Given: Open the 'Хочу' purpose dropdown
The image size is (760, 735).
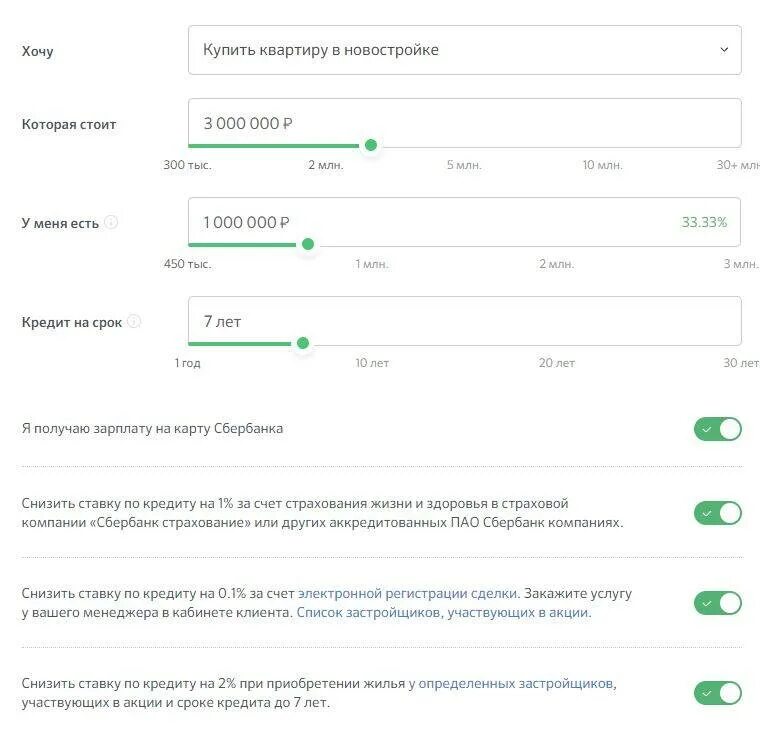Looking at the screenshot, I should point(464,50).
